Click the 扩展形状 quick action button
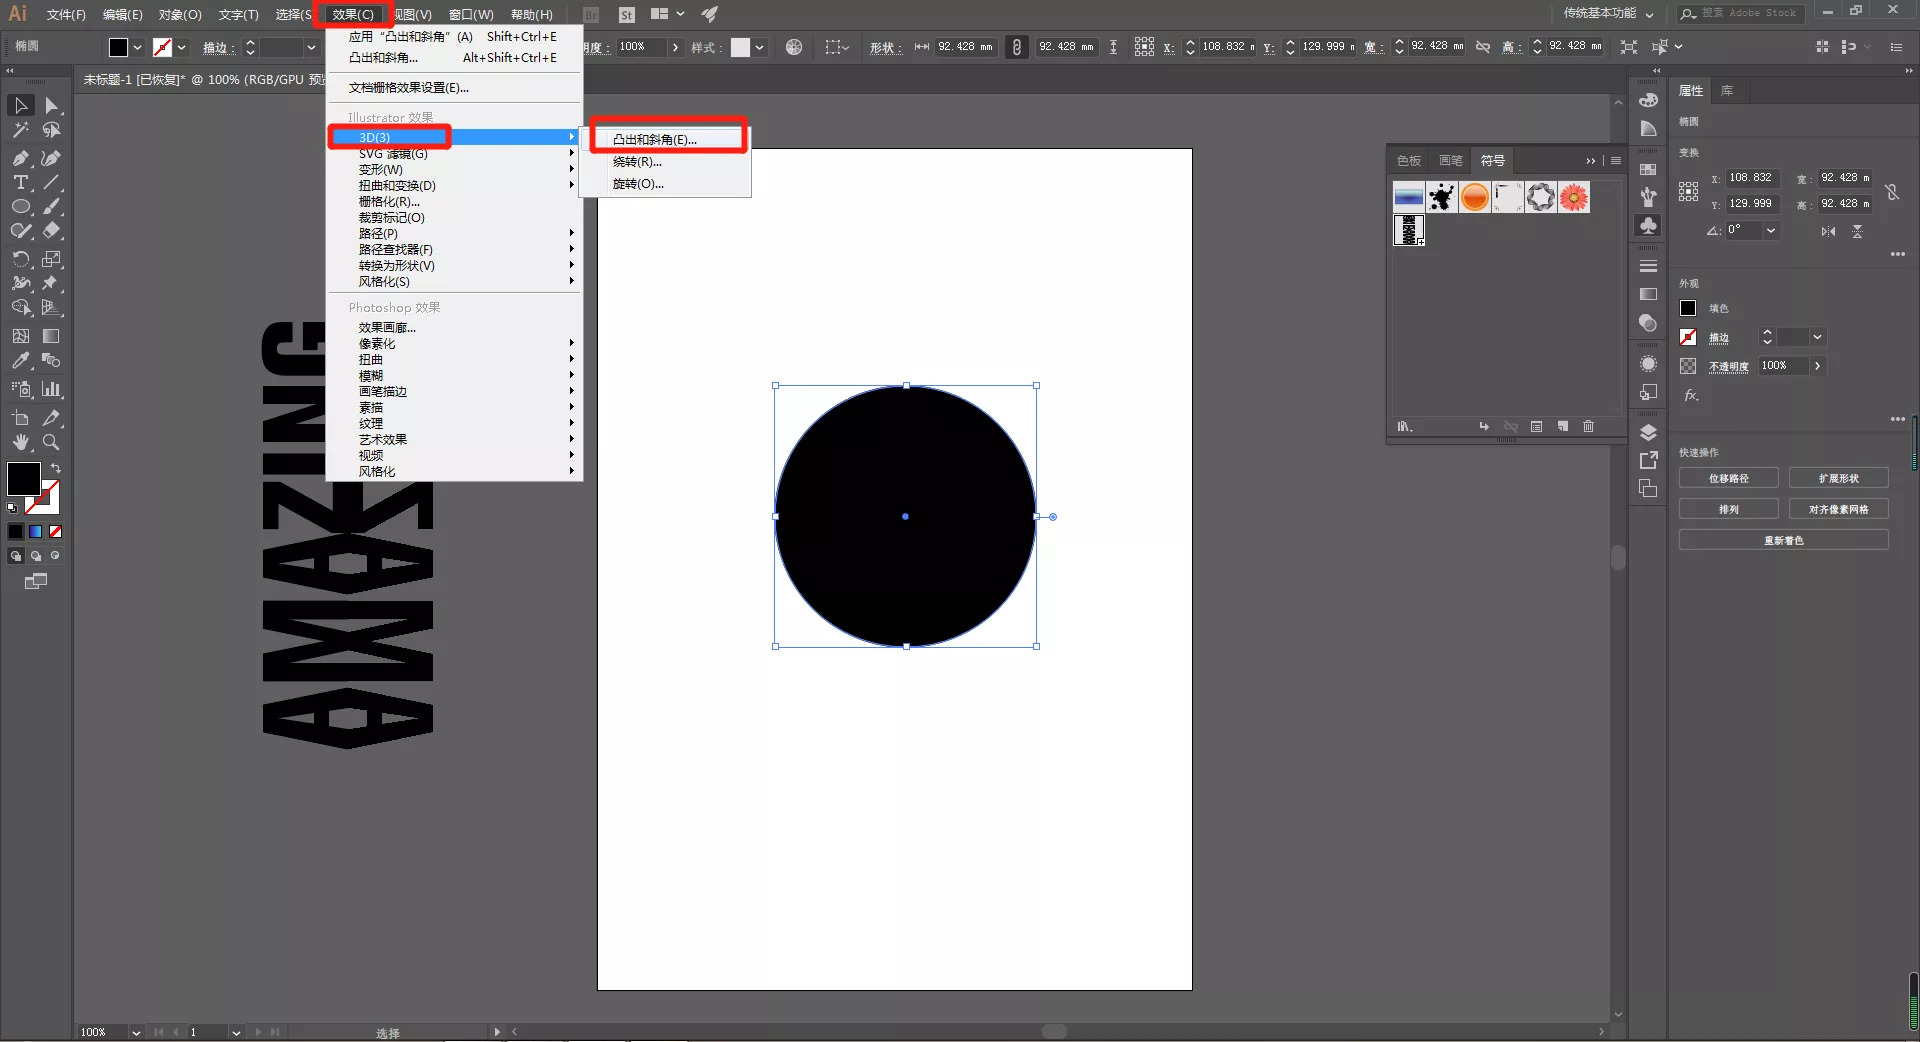 [1838, 478]
